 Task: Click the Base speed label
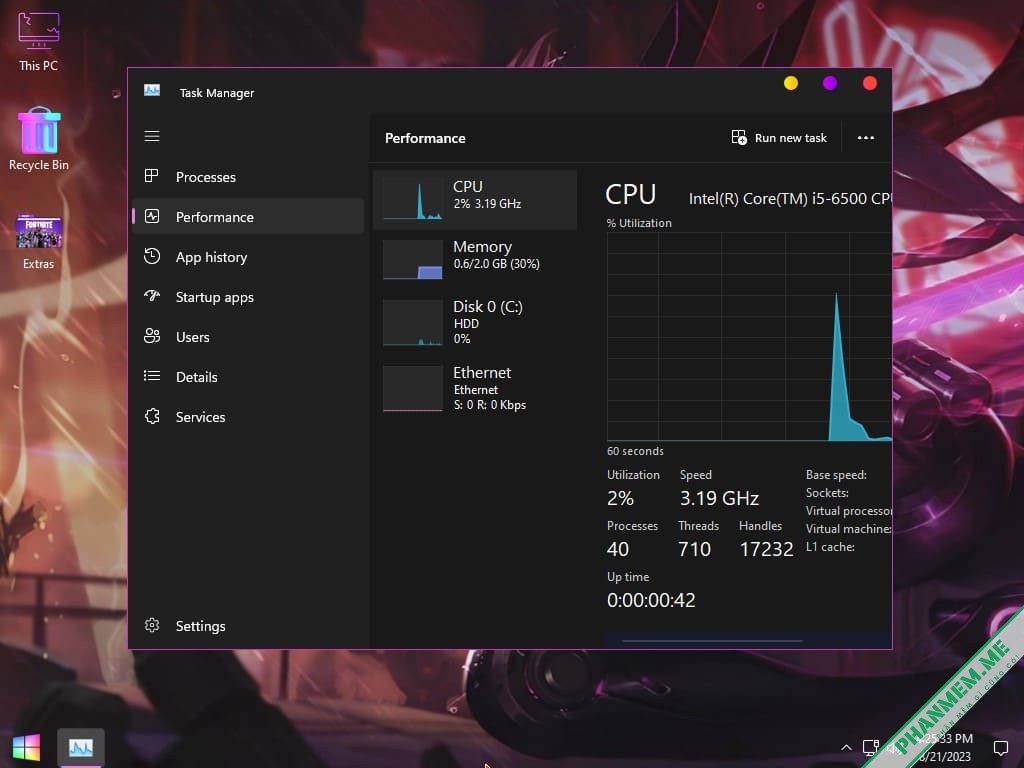click(x=836, y=475)
